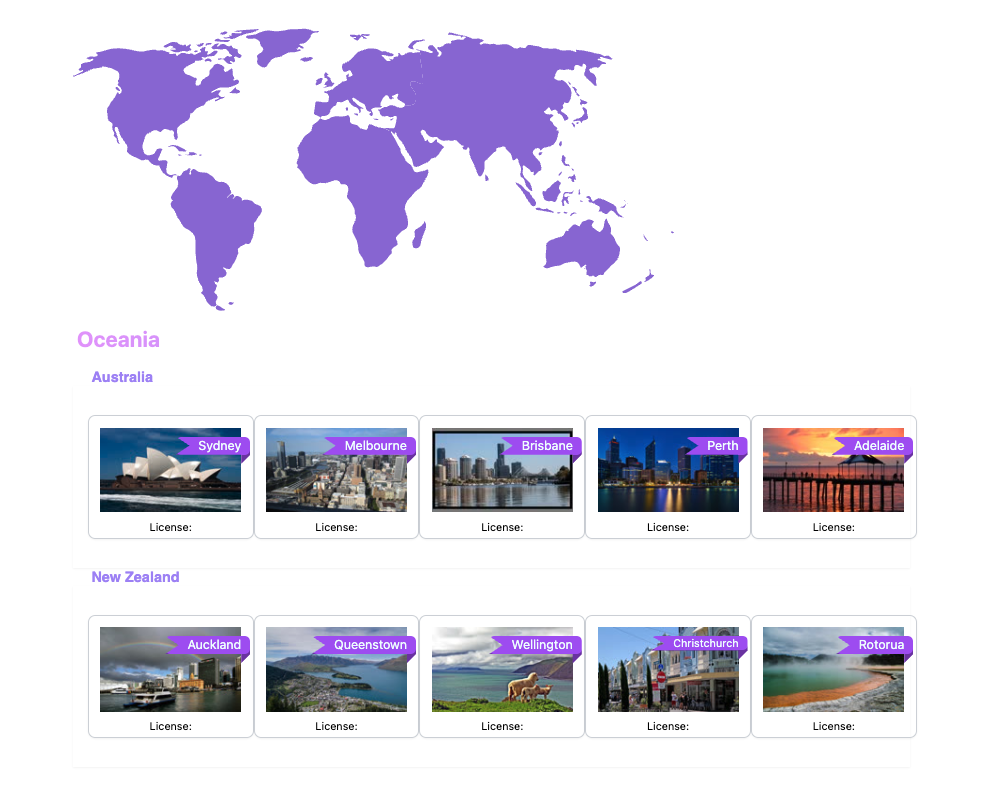Click the Rotorua ribbon label

pos(877,645)
